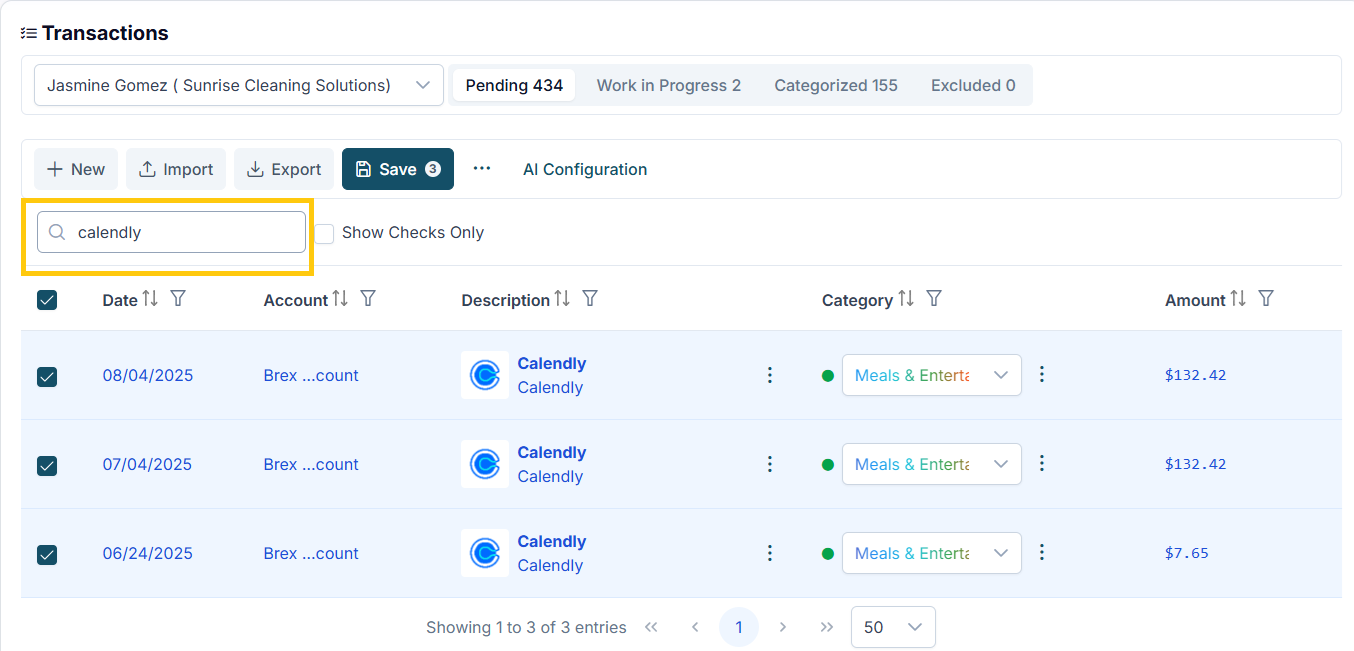The height and width of the screenshot is (651, 1354).
Task: Click bold Calendly name in 06/24/2025 row
Action: pos(552,541)
